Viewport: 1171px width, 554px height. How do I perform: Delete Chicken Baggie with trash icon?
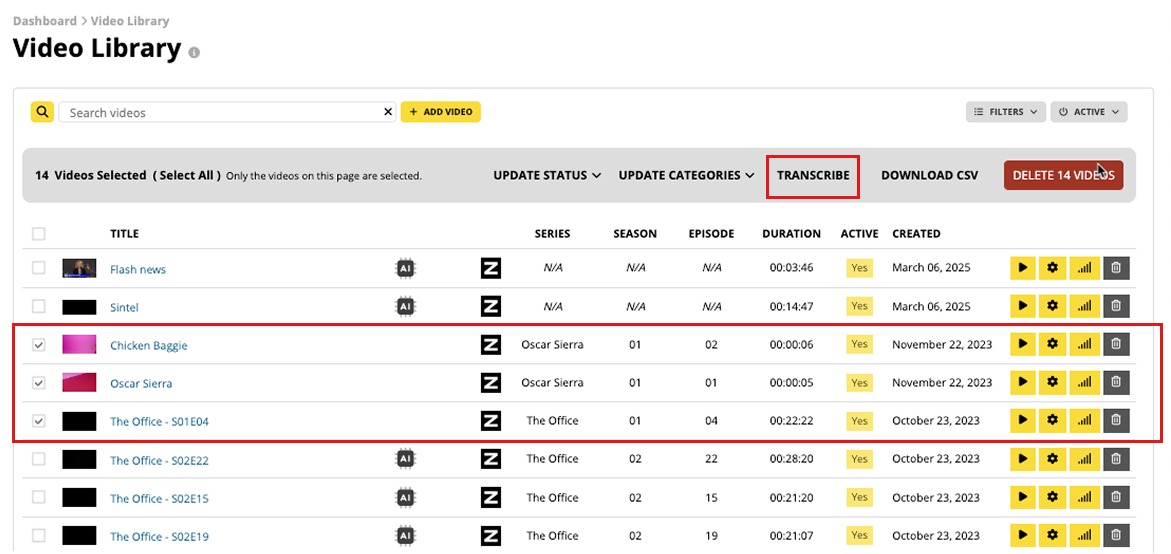1116,344
